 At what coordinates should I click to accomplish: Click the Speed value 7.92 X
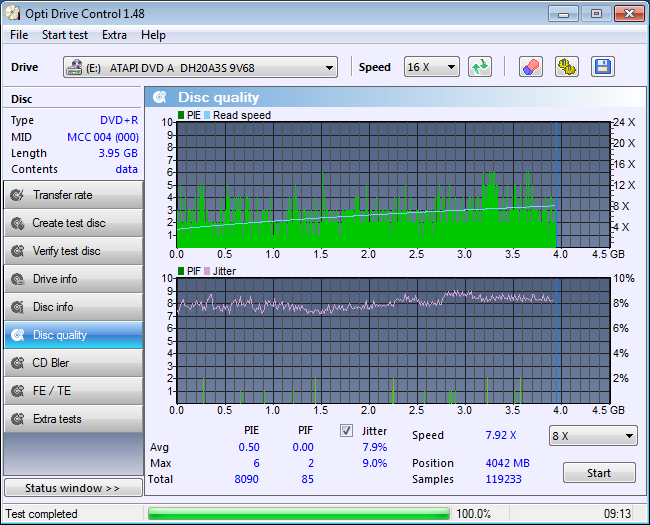tap(501, 435)
